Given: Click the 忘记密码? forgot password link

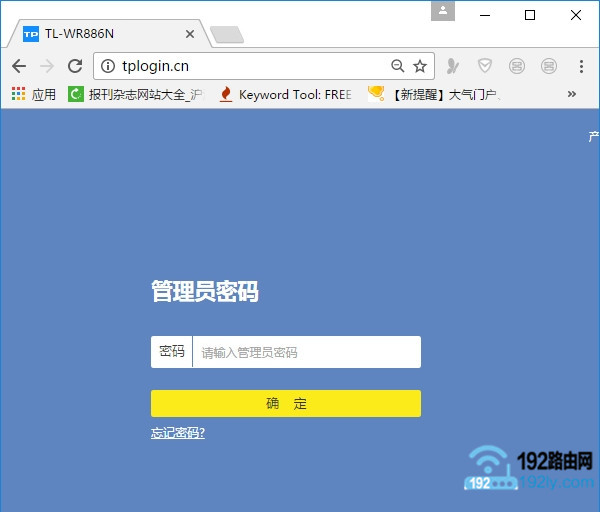Looking at the screenshot, I should tap(178, 433).
